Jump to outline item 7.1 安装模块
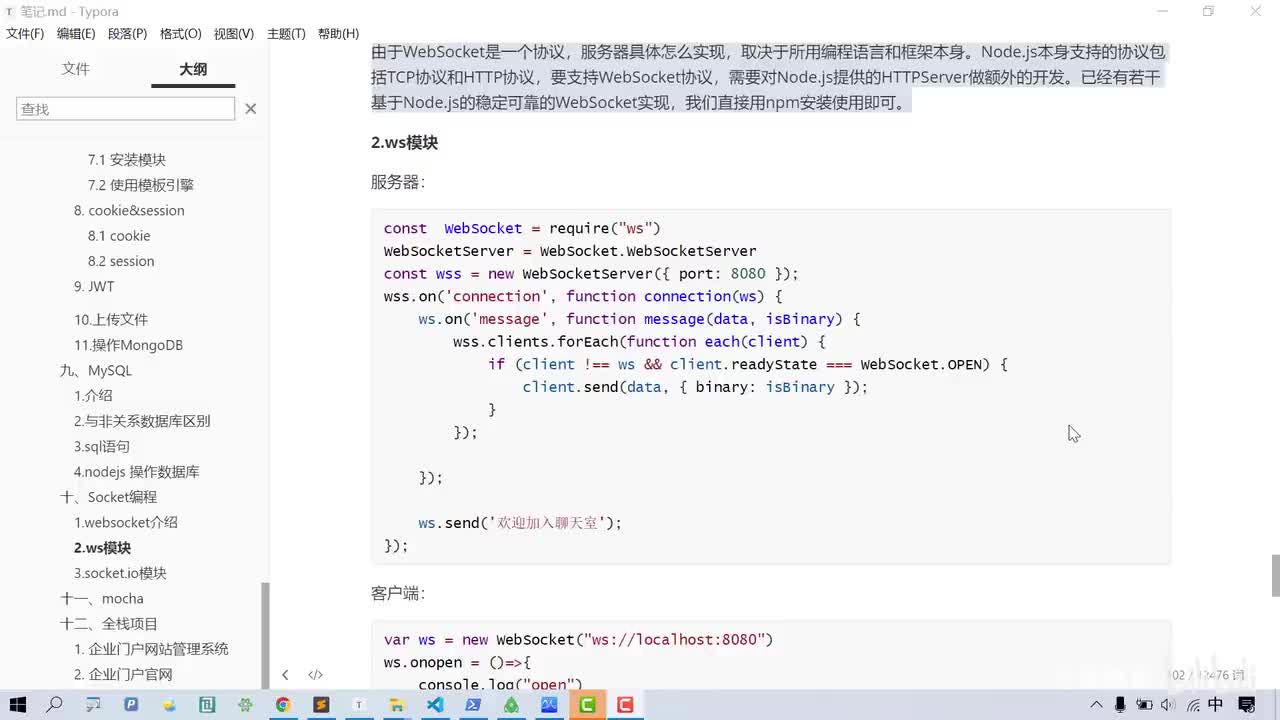Viewport: 1280px width, 720px height. tap(127, 160)
